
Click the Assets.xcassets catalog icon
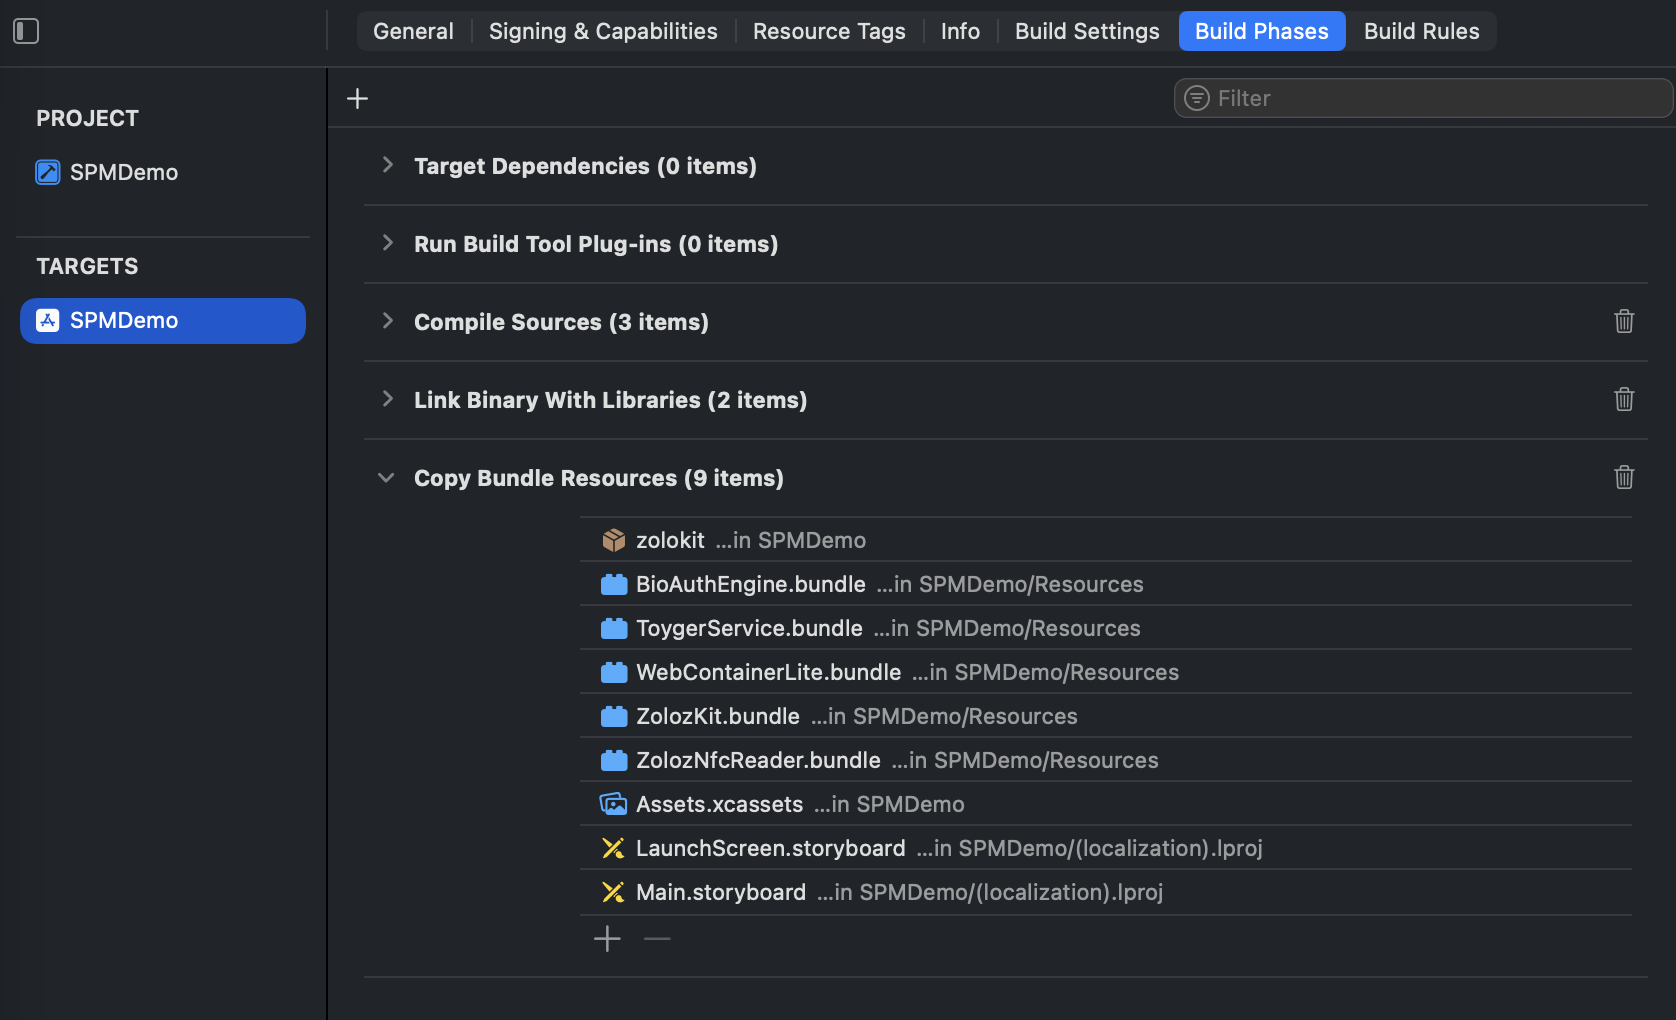pos(613,804)
